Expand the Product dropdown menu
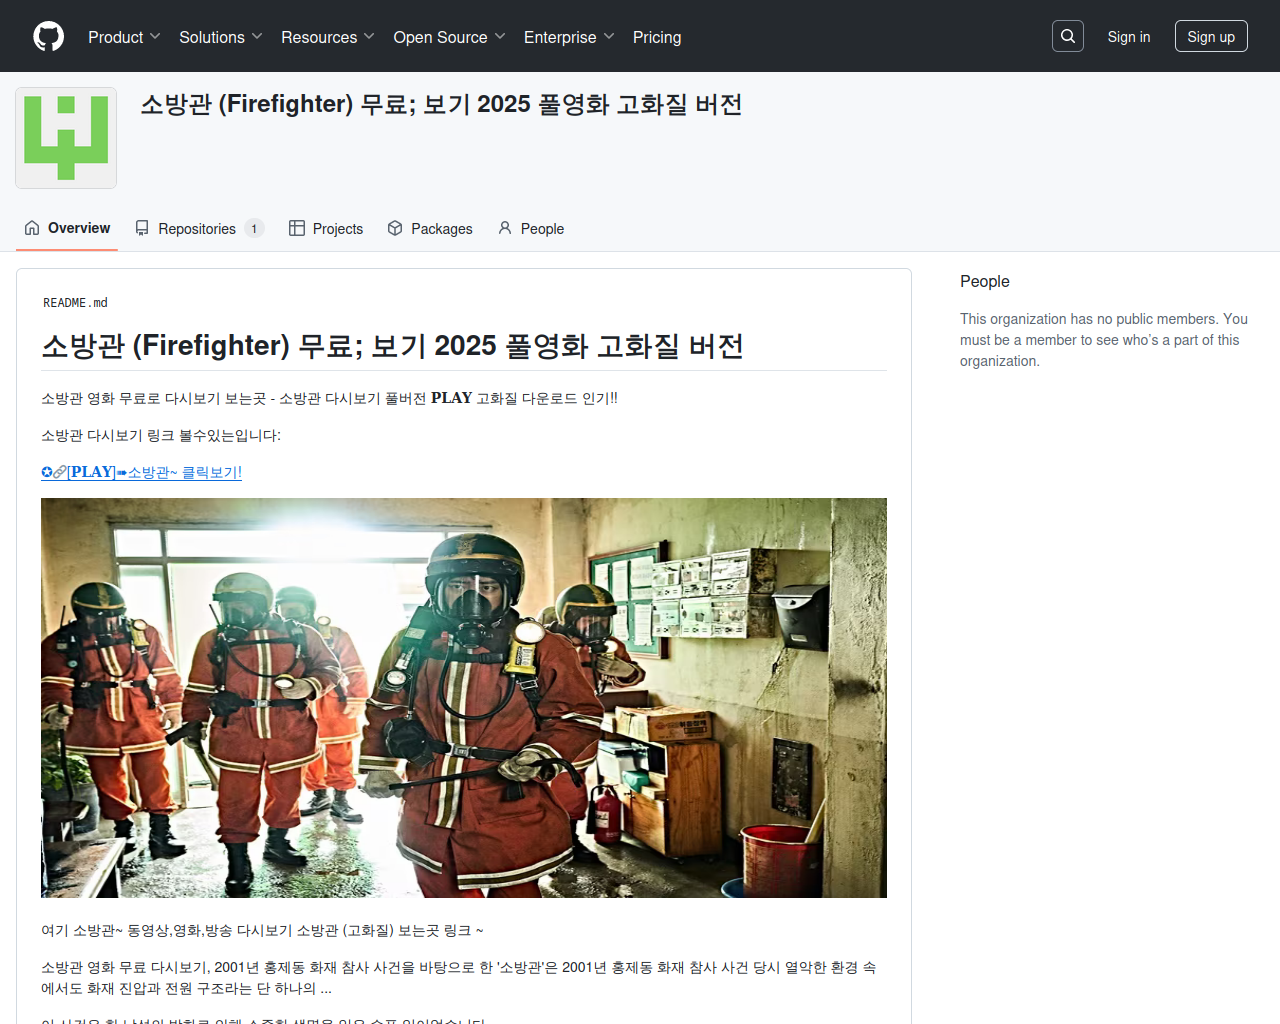 point(124,37)
